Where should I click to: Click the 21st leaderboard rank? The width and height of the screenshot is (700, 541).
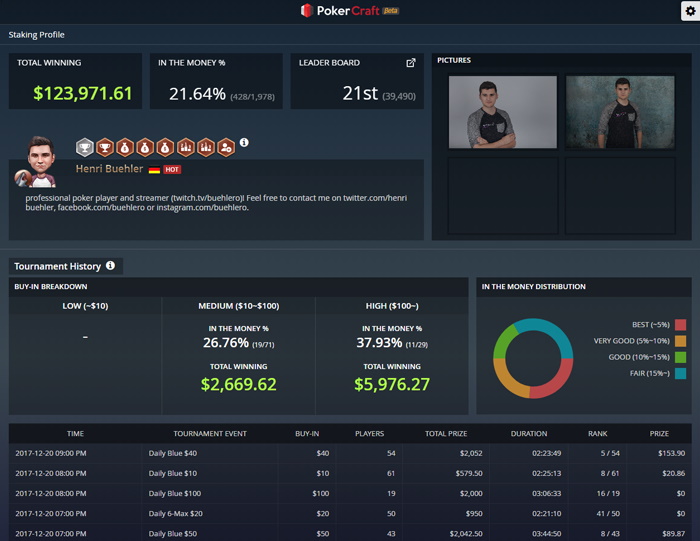(x=360, y=93)
